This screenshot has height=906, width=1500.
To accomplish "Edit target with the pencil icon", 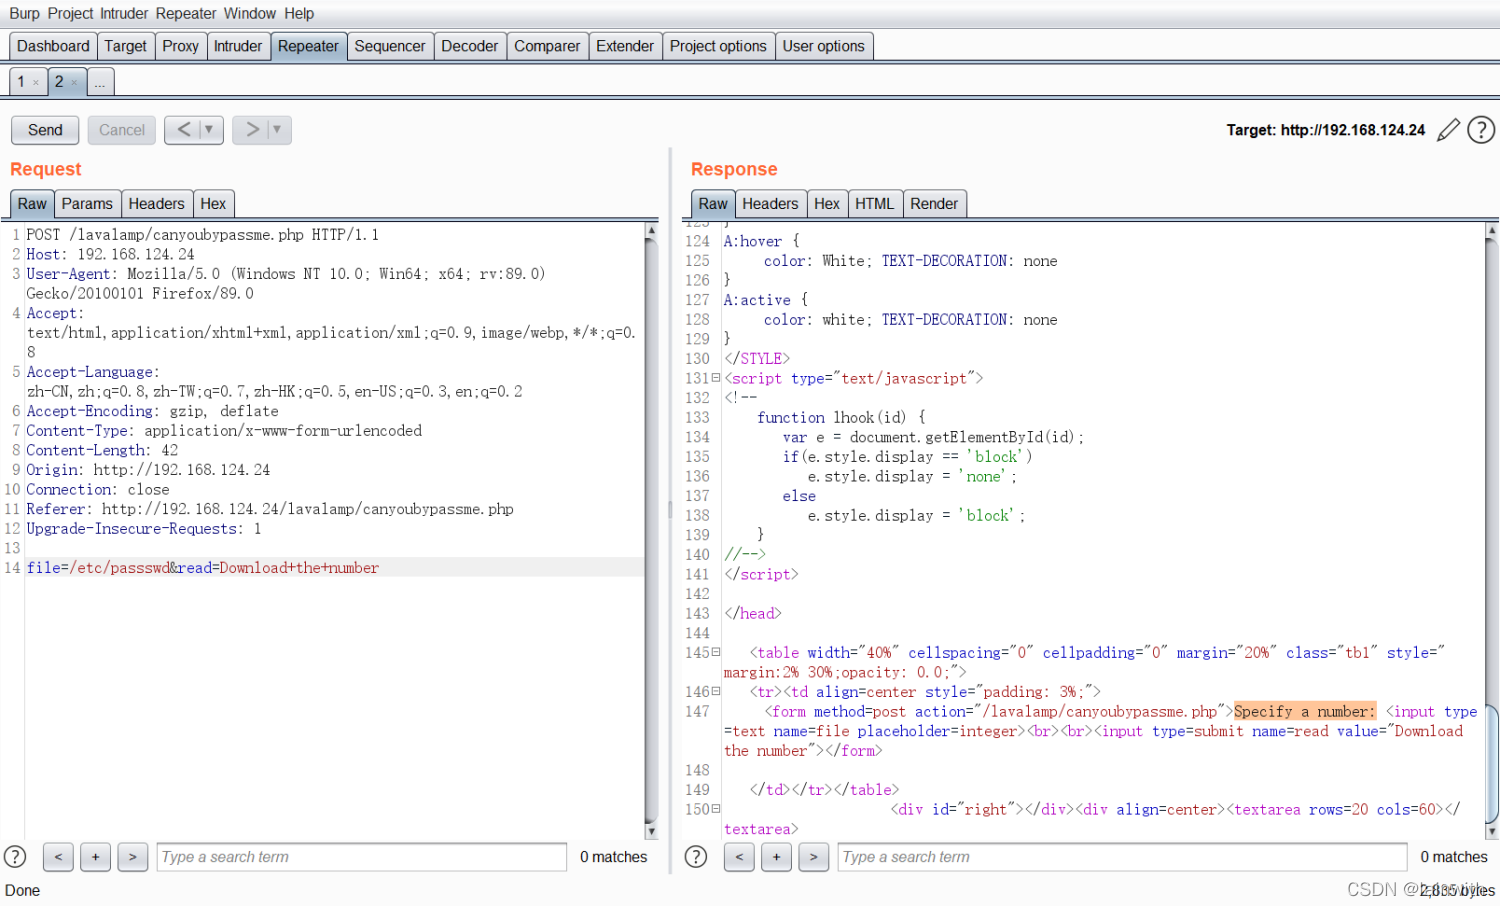I will point(1448,130).
